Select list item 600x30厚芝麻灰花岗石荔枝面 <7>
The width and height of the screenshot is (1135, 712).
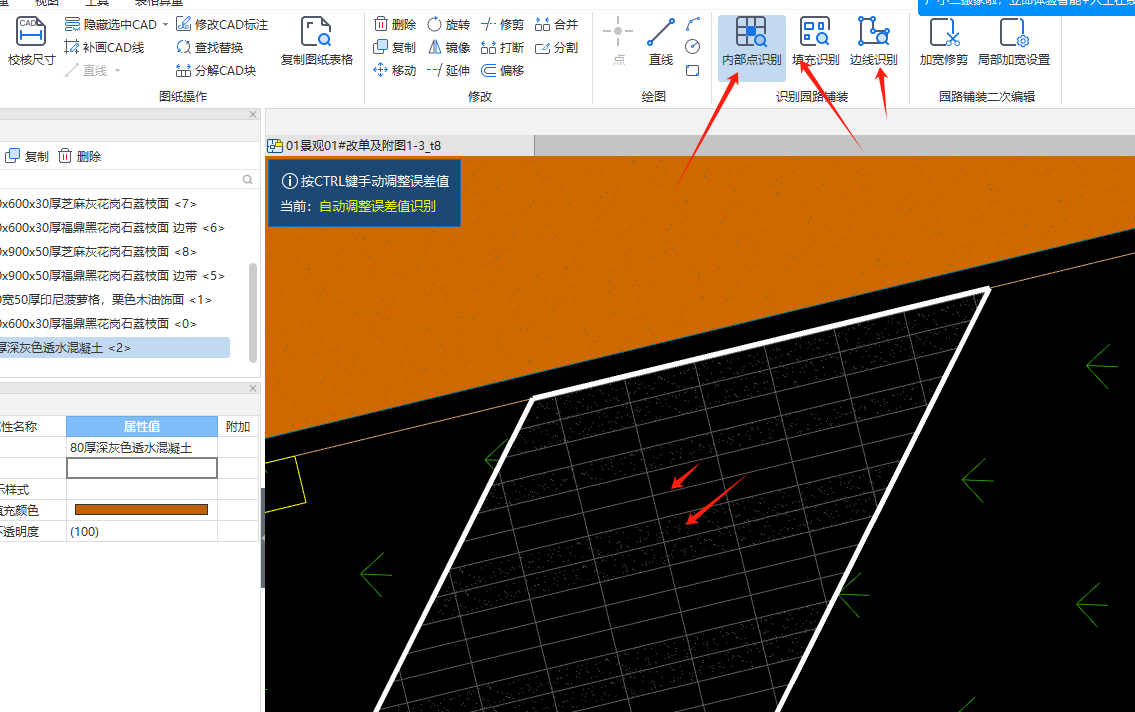[x=116, y=204]
